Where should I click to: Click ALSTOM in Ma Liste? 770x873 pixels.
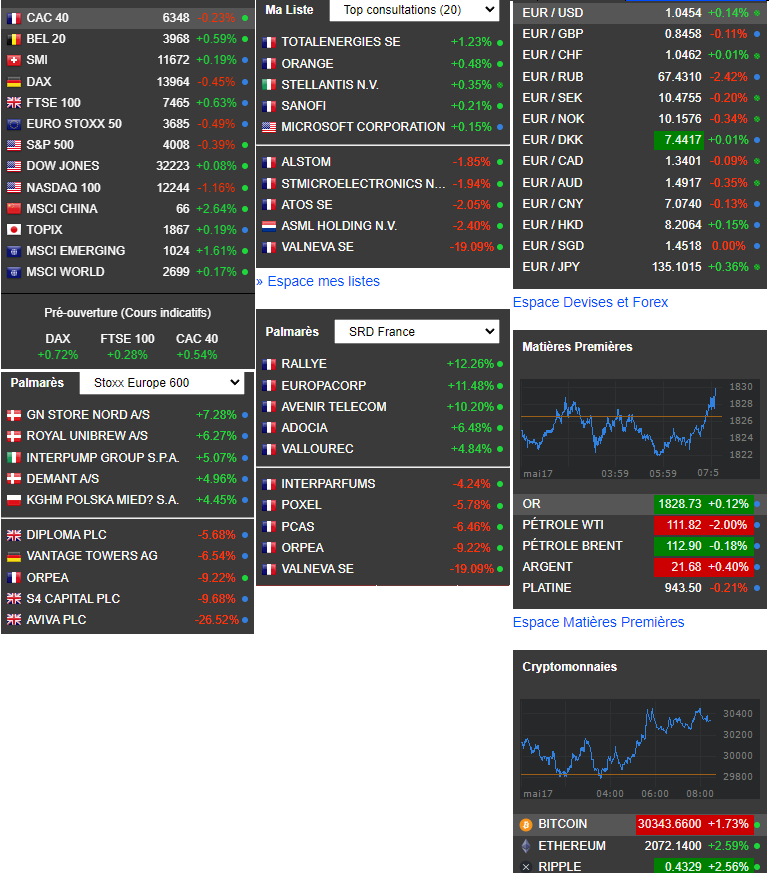pyautogui.click(x=306, y=162)
